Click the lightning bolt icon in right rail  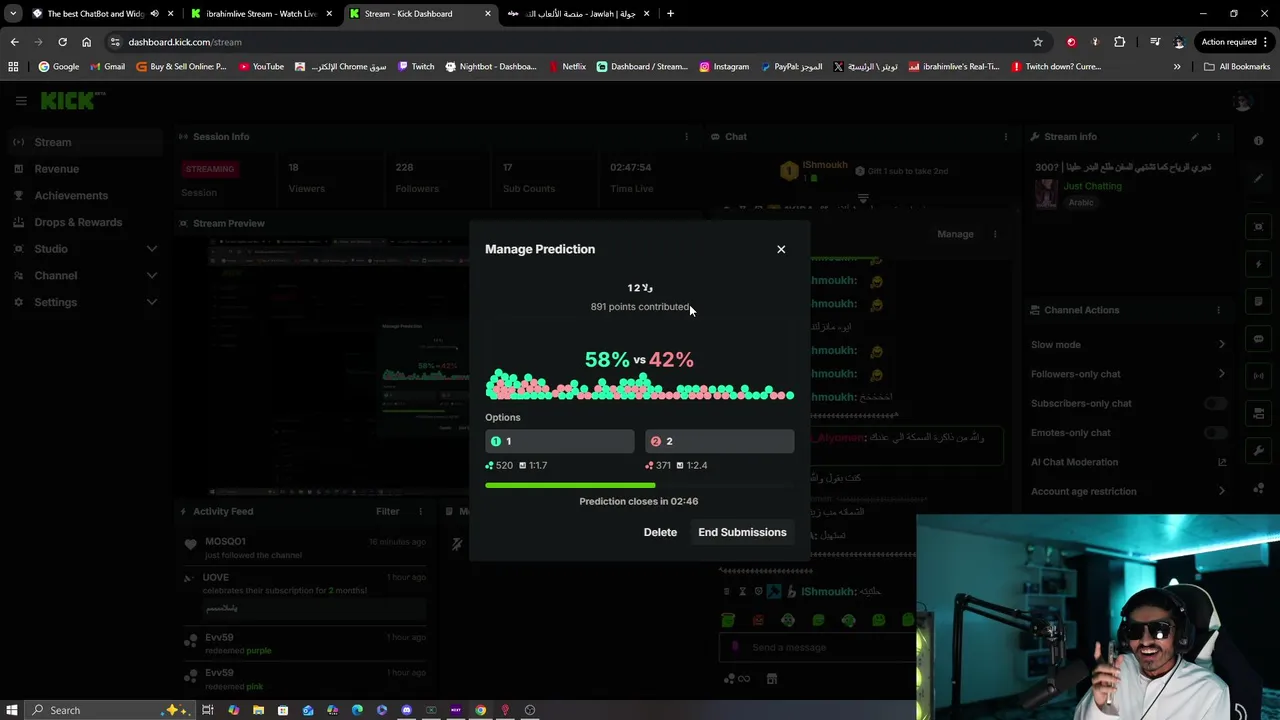pos(1258,264)
